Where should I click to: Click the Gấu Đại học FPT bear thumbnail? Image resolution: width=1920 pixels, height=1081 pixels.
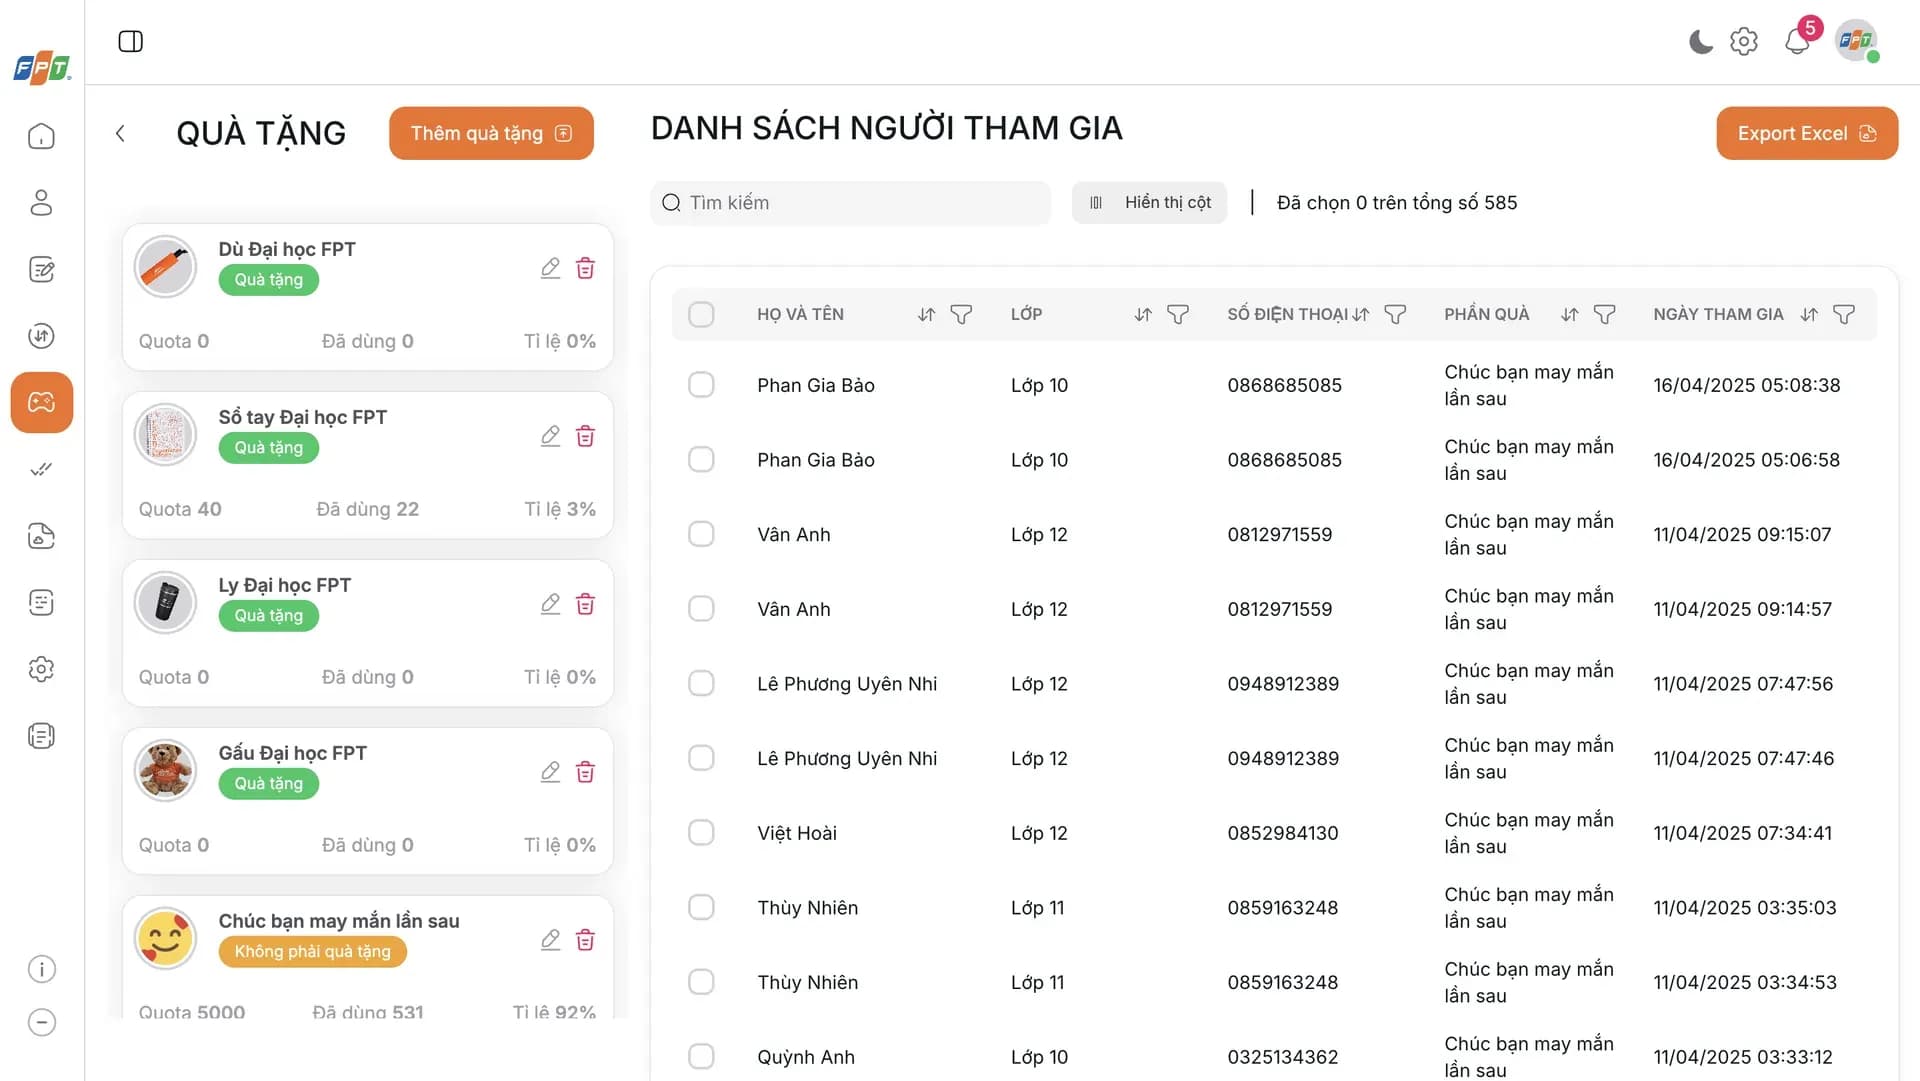pos(165,771)
